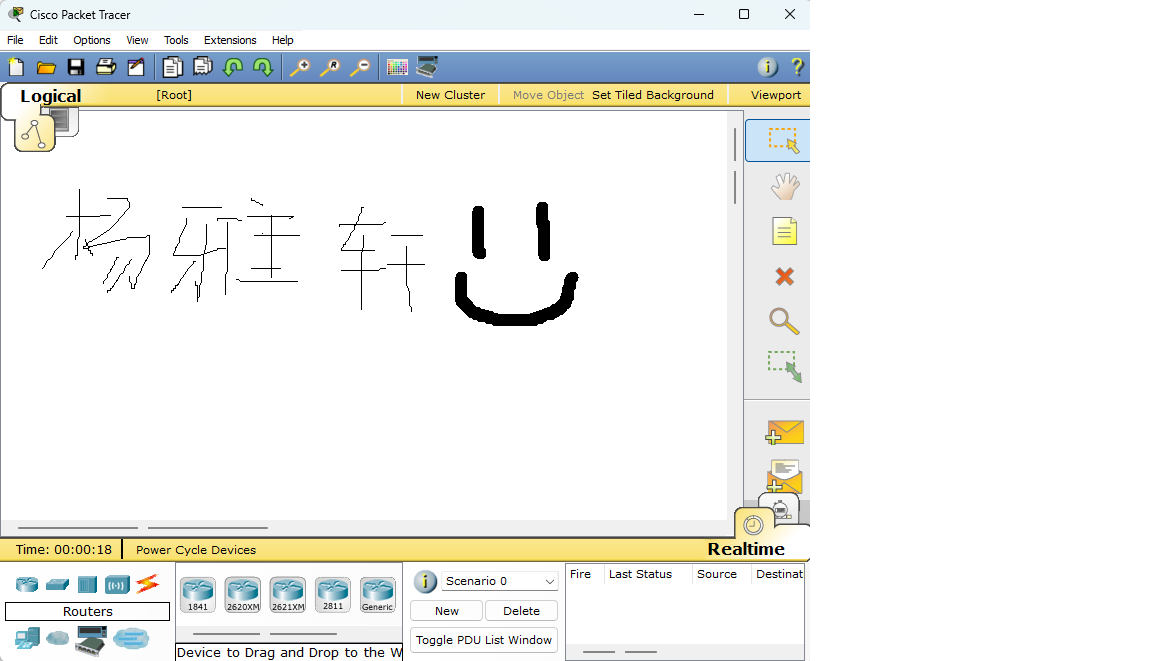Open the Custom Devices Dialog

(x=427, y=68)
